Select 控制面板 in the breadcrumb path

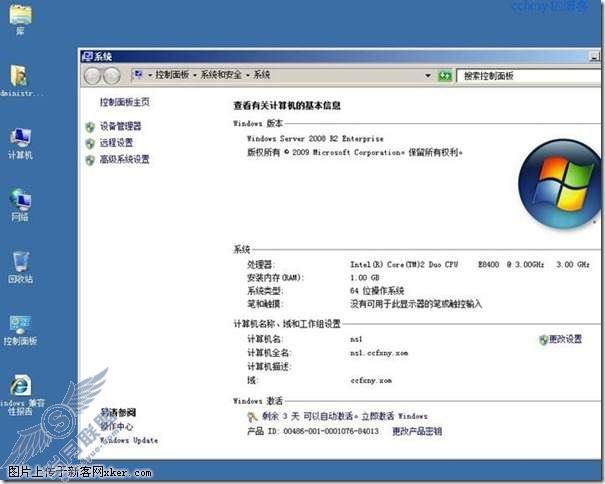(x=172, y=75)
